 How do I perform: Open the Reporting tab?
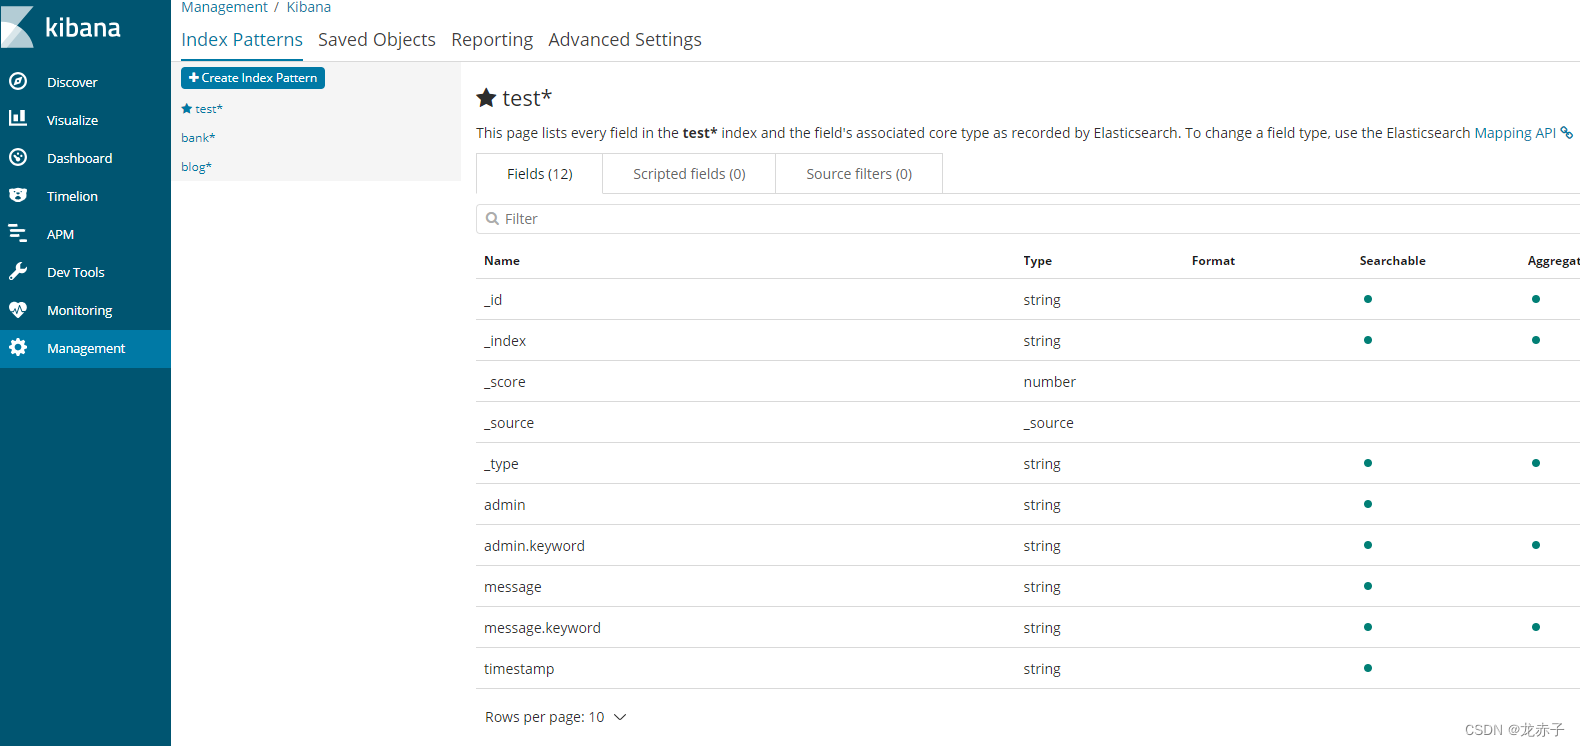pos(492,40)
